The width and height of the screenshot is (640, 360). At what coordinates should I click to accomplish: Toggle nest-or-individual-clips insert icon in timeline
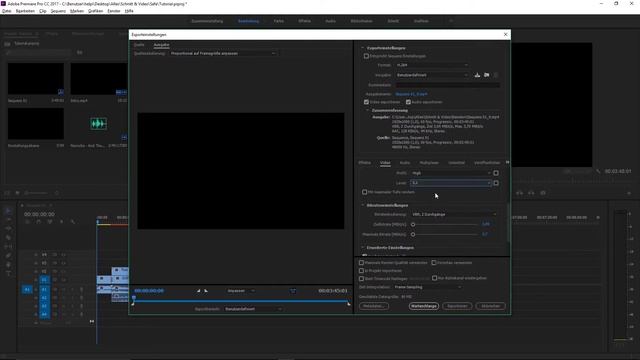pyautogui.click(x=27, y=222)
